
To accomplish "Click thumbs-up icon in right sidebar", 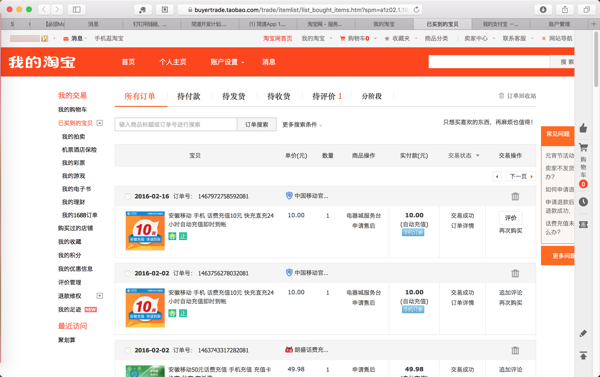I will tap(583, 128).
